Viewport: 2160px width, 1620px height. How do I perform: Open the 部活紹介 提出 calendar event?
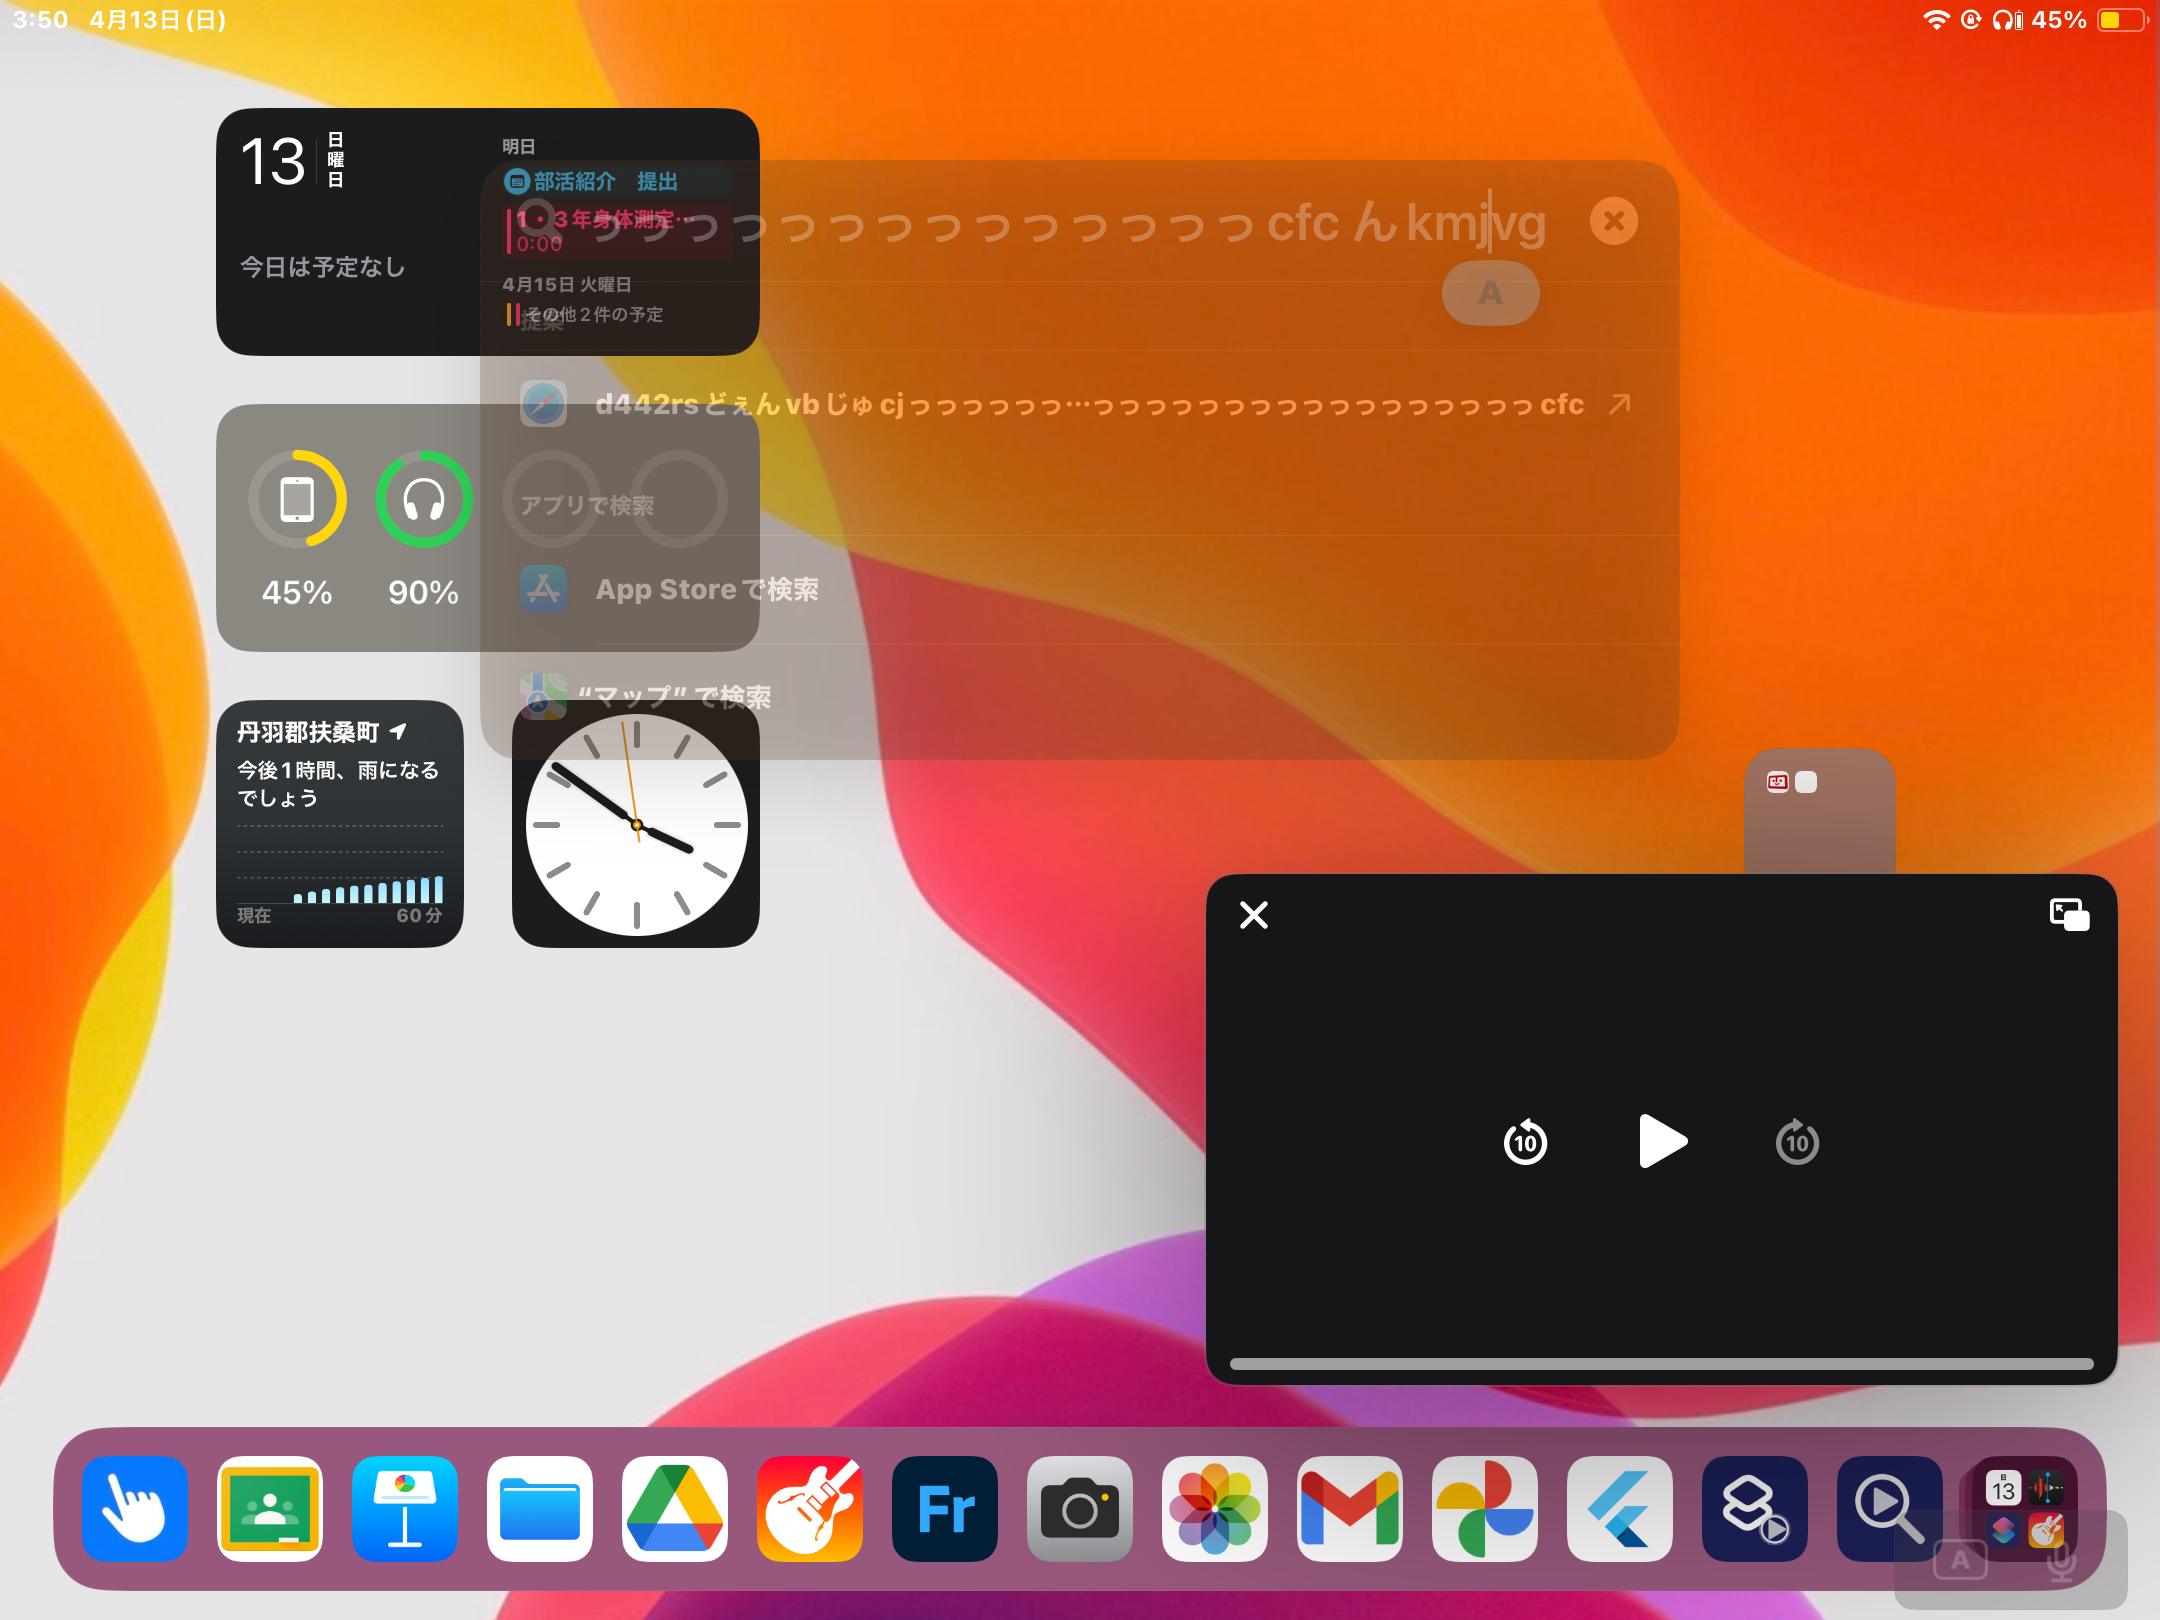(x=605, y=181)
